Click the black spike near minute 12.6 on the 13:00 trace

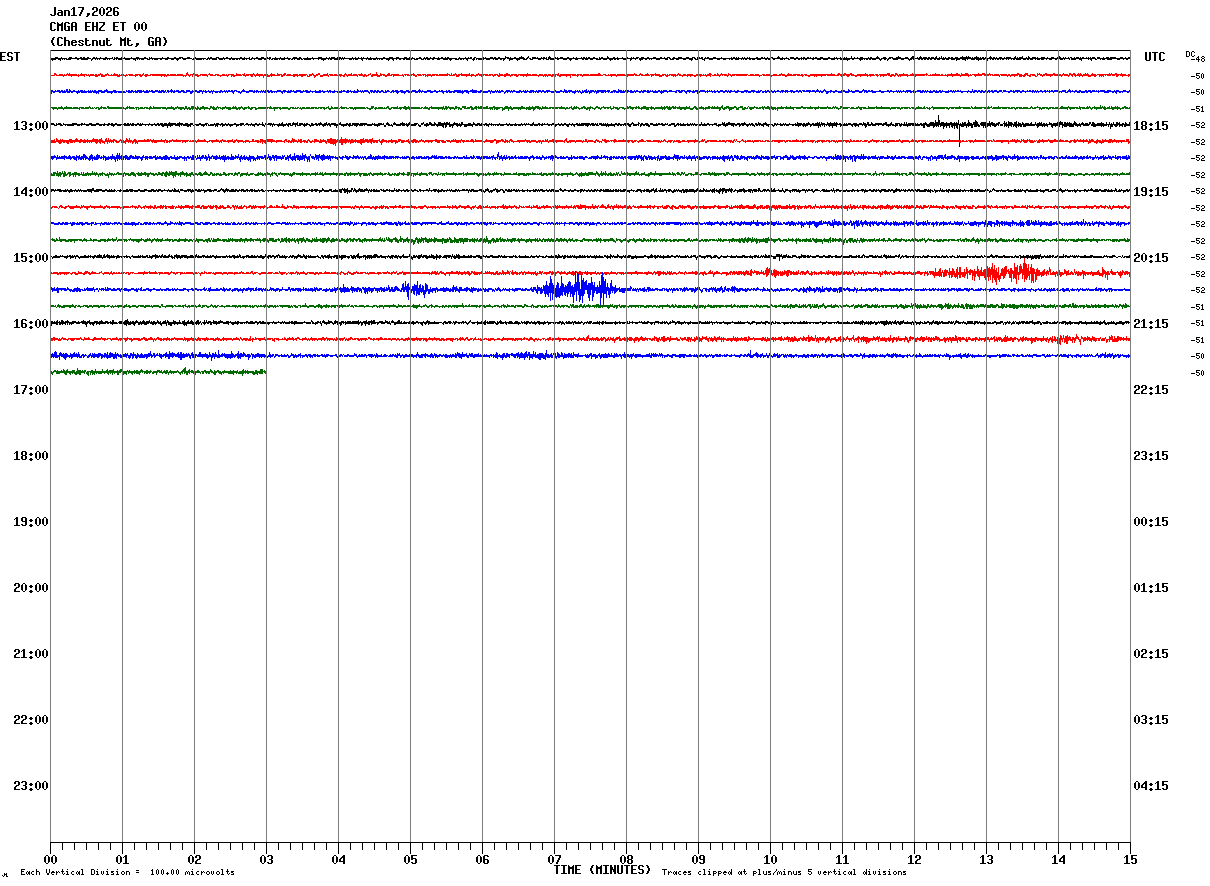coord(959,132)
